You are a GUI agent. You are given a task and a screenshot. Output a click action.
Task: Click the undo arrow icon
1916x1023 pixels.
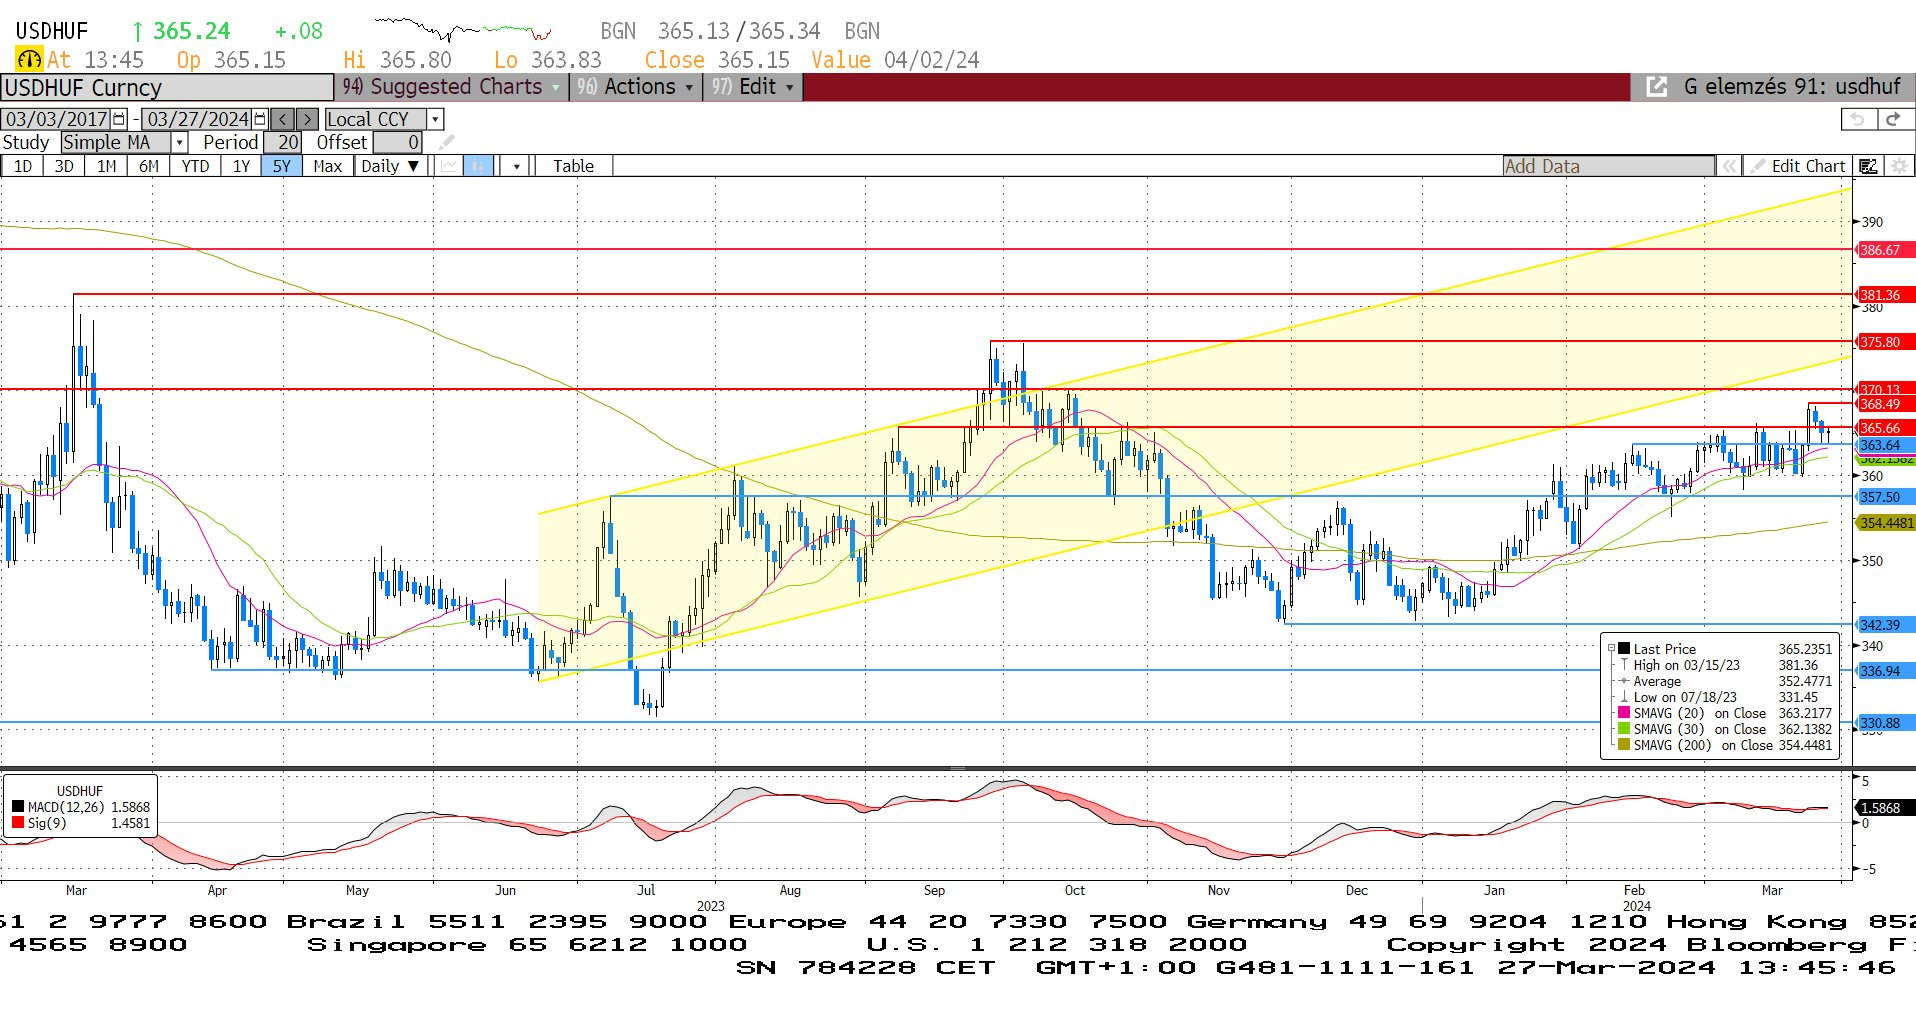click(1858, 119)
